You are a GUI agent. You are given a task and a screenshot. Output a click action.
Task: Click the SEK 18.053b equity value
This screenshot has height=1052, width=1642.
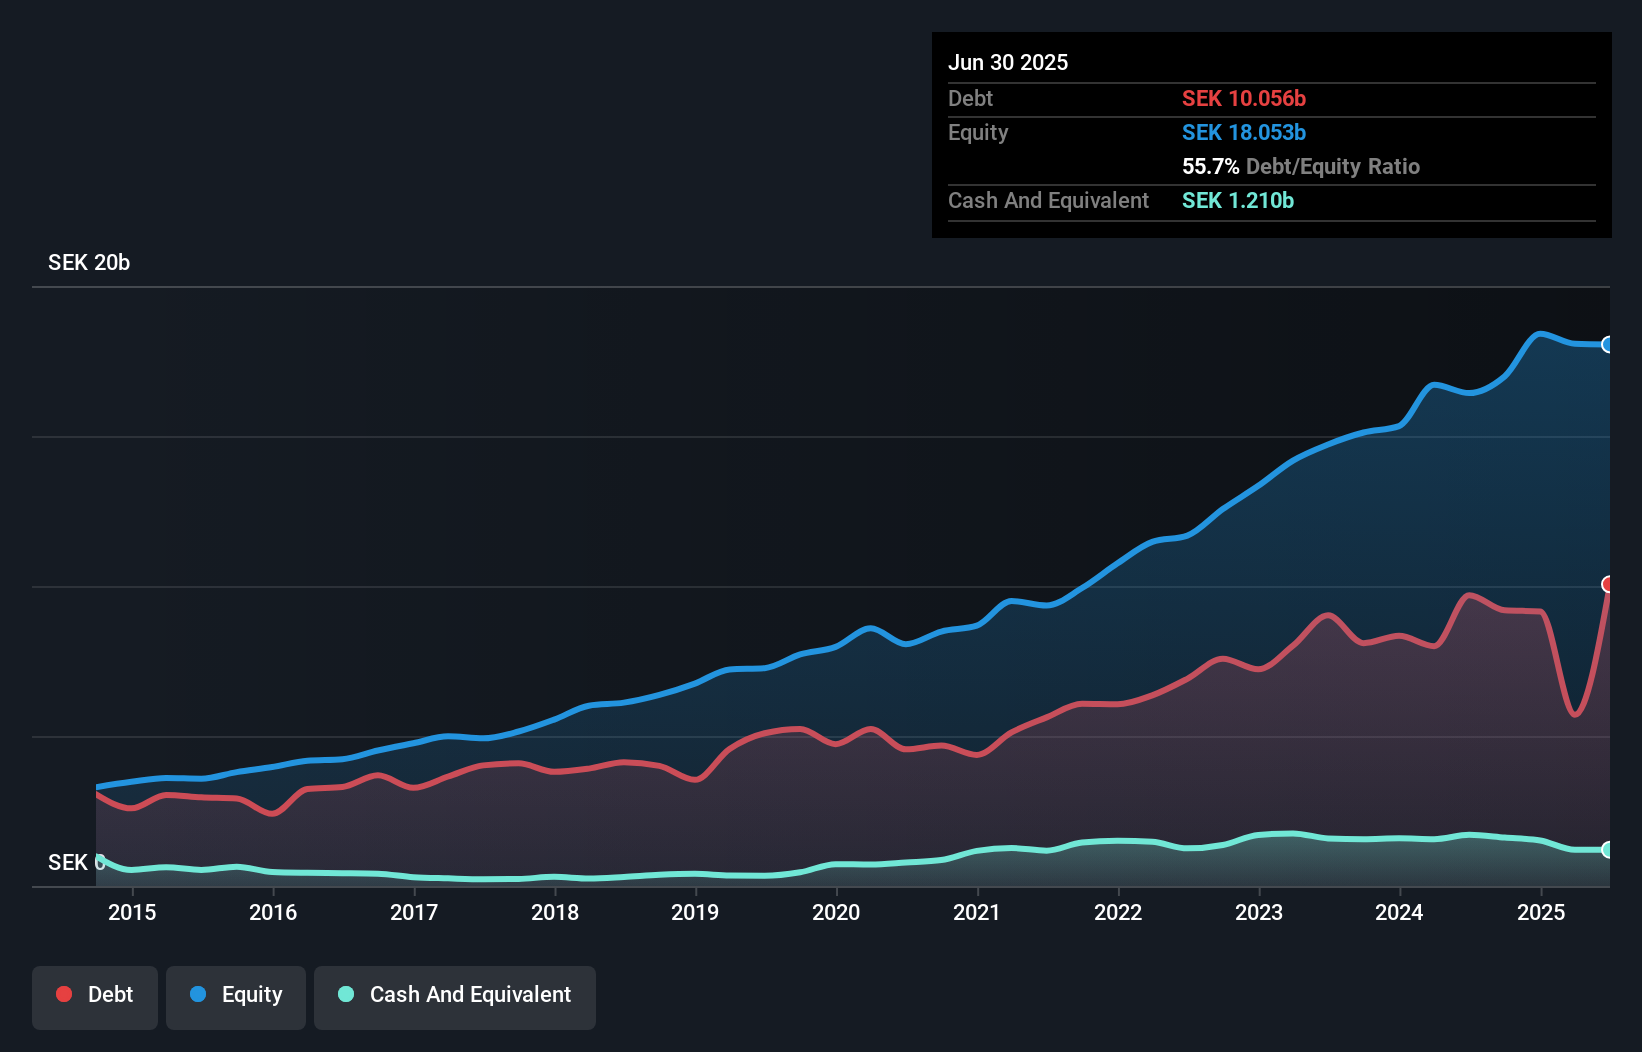1244,133
